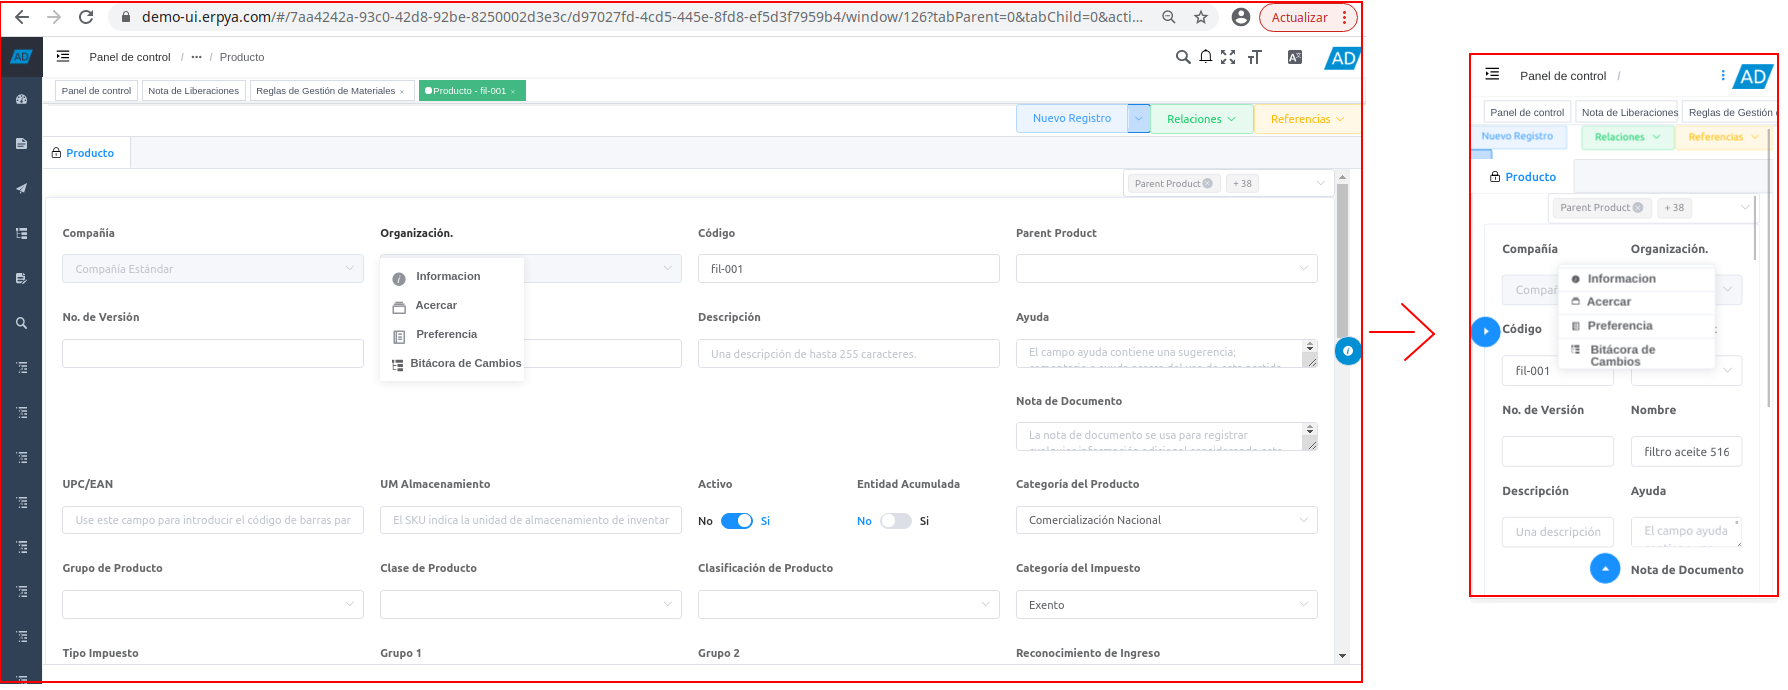Click the form's vertical scrollbar thumb
This screenshot has width=1788, height=690.
click(x=1342, y=260)
